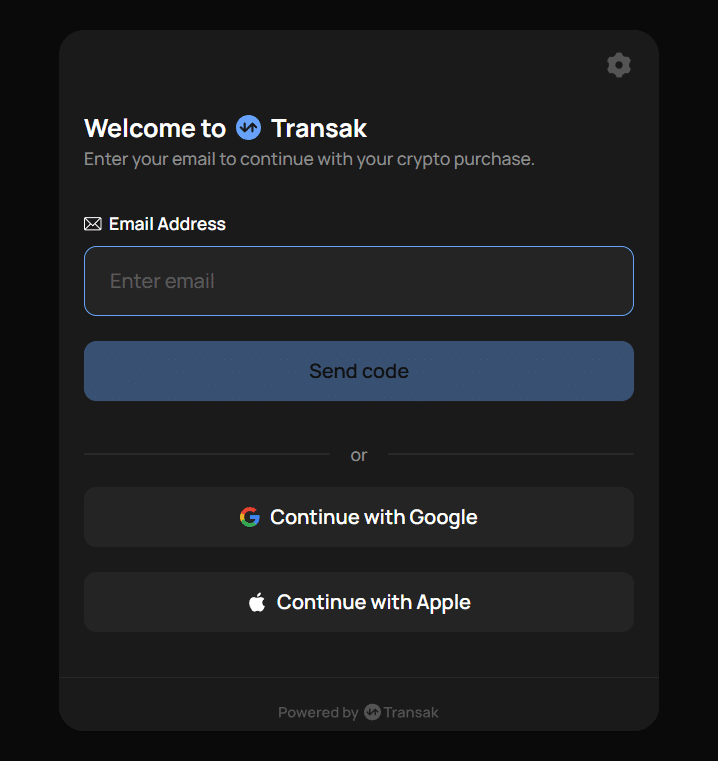The height and width of the screenshot is (761, 718).
Task: Open settings via the gear icon
Action: coord(618,65)
